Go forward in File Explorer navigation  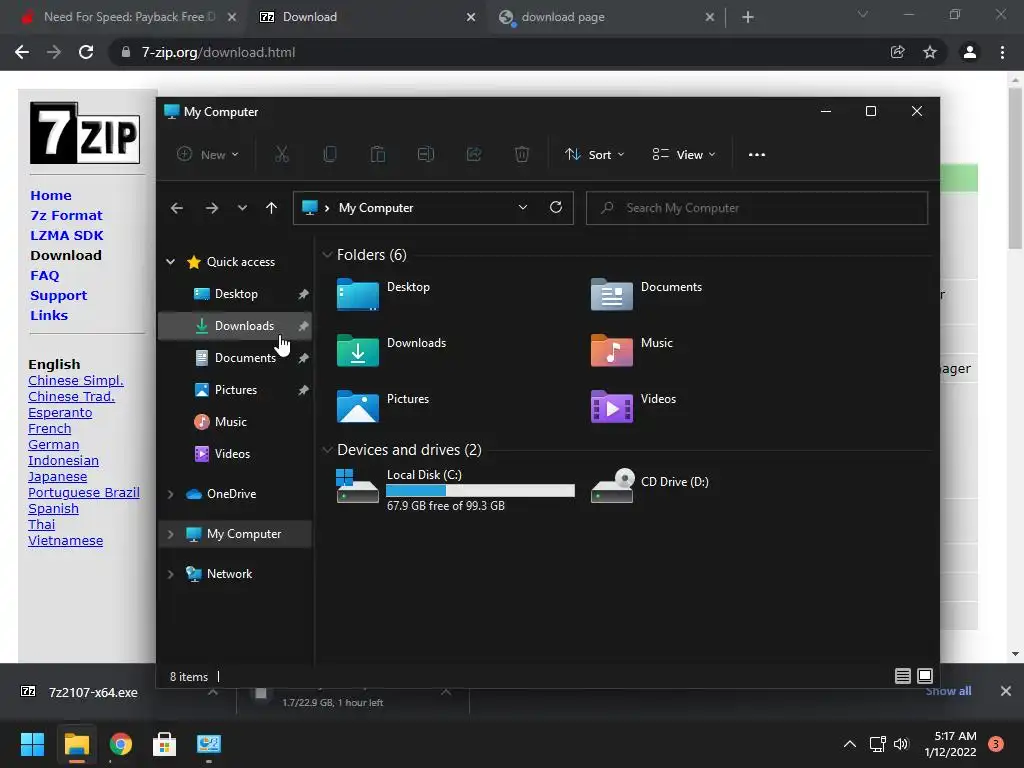(212, 208)
